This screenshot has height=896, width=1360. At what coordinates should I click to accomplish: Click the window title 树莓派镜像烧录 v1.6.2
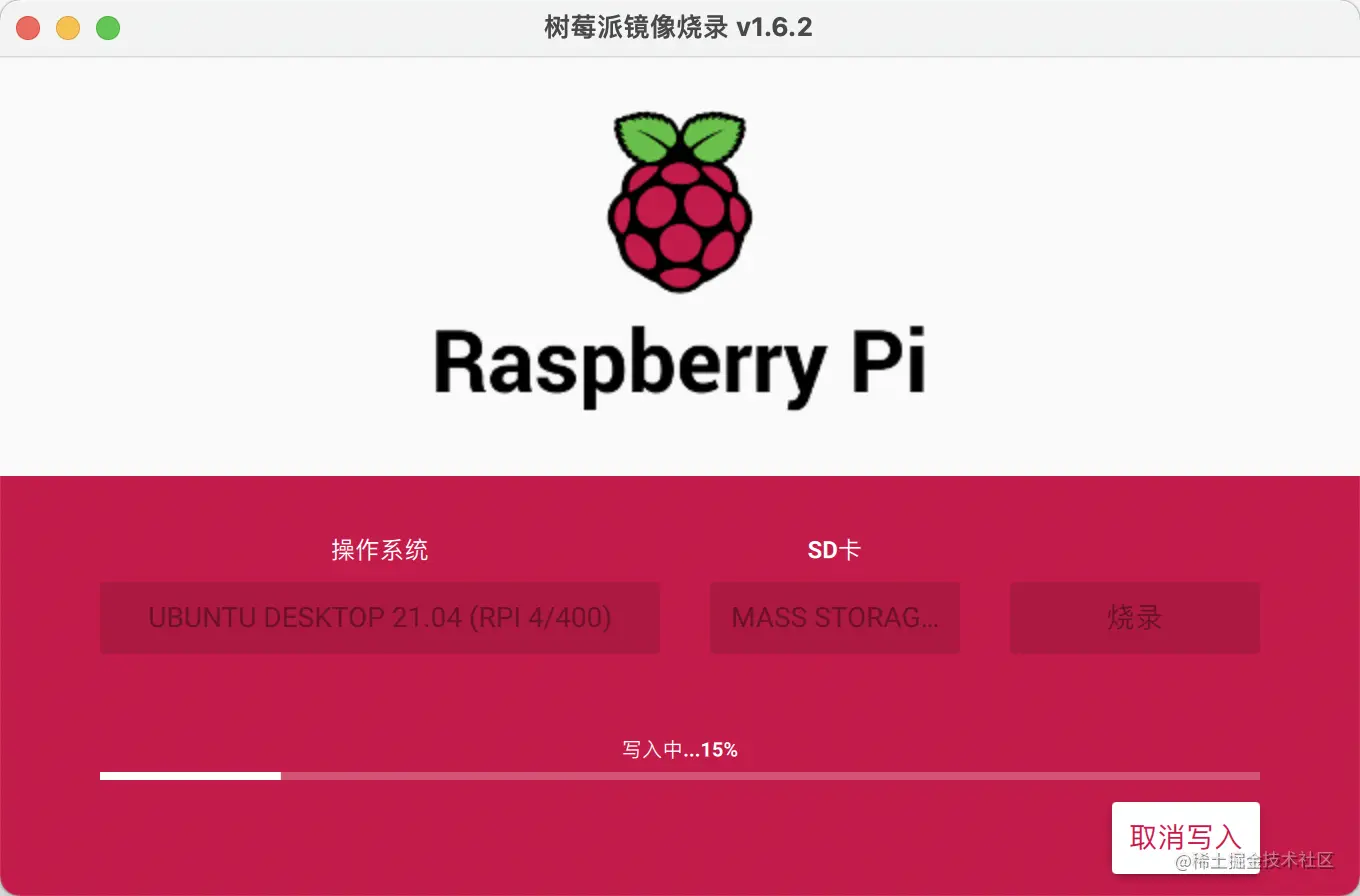[x=678, y=28]
